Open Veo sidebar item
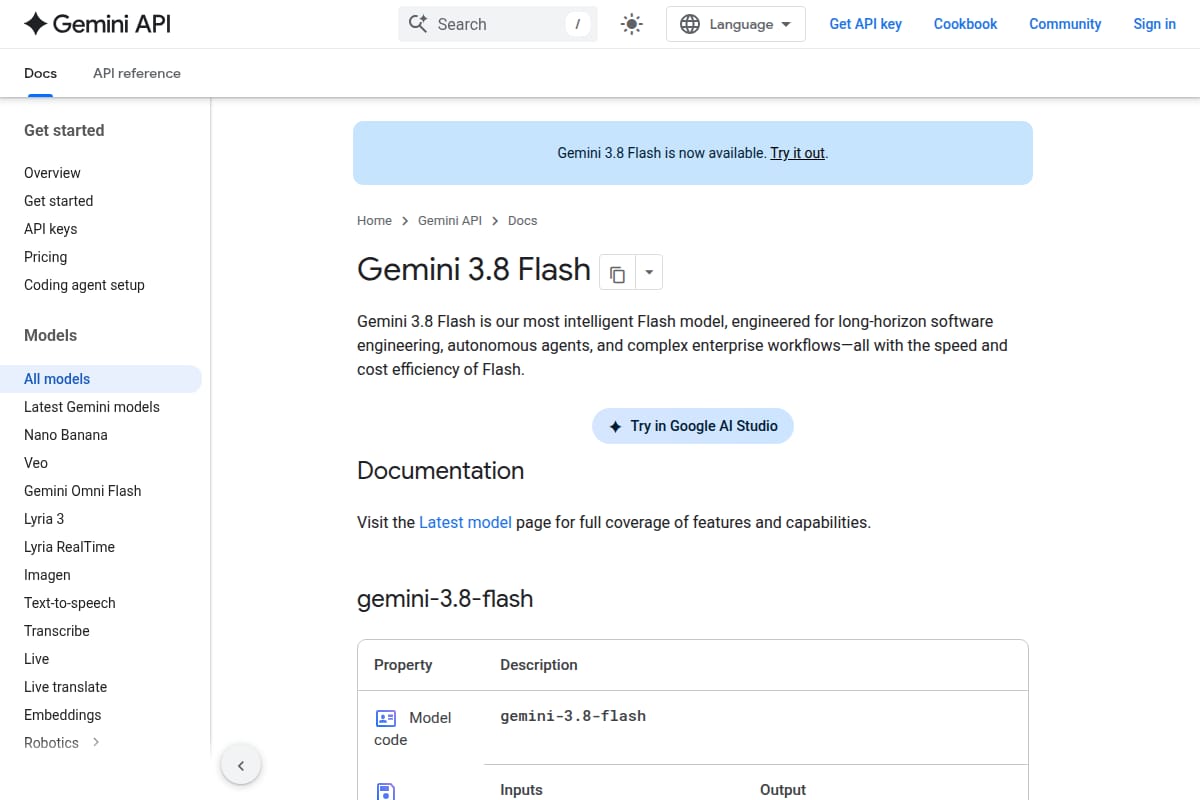This screenshot has height=800, width=1200. tap(36, 463)
